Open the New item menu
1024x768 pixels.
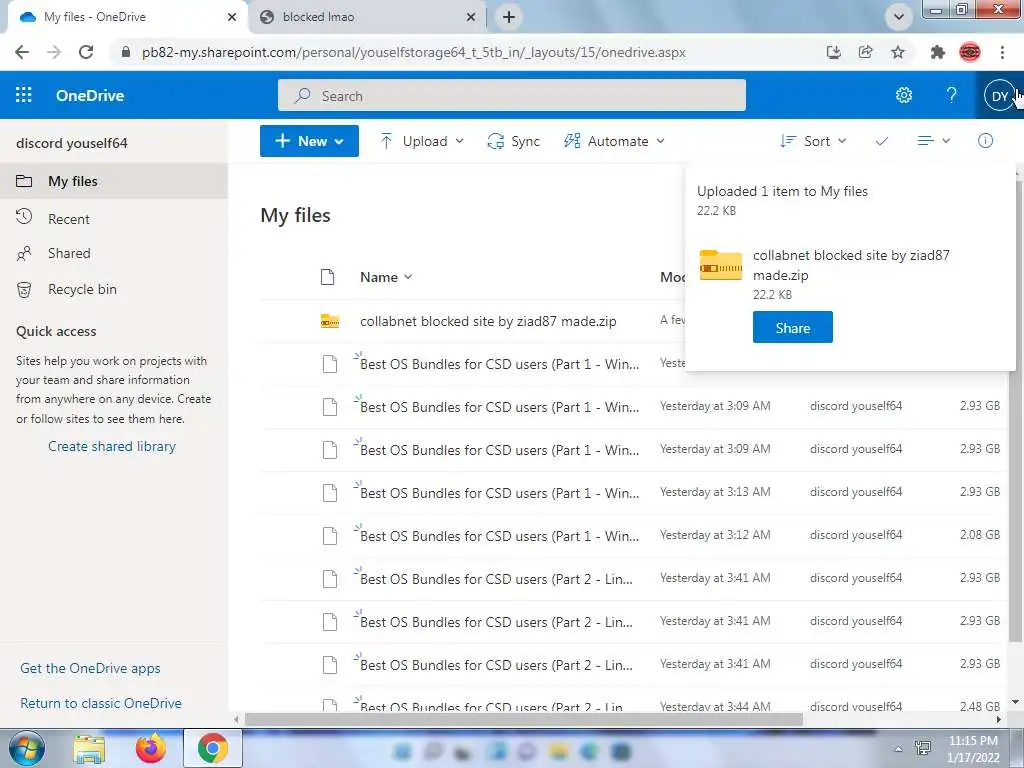pyautogui.click(x=309, y=141)
